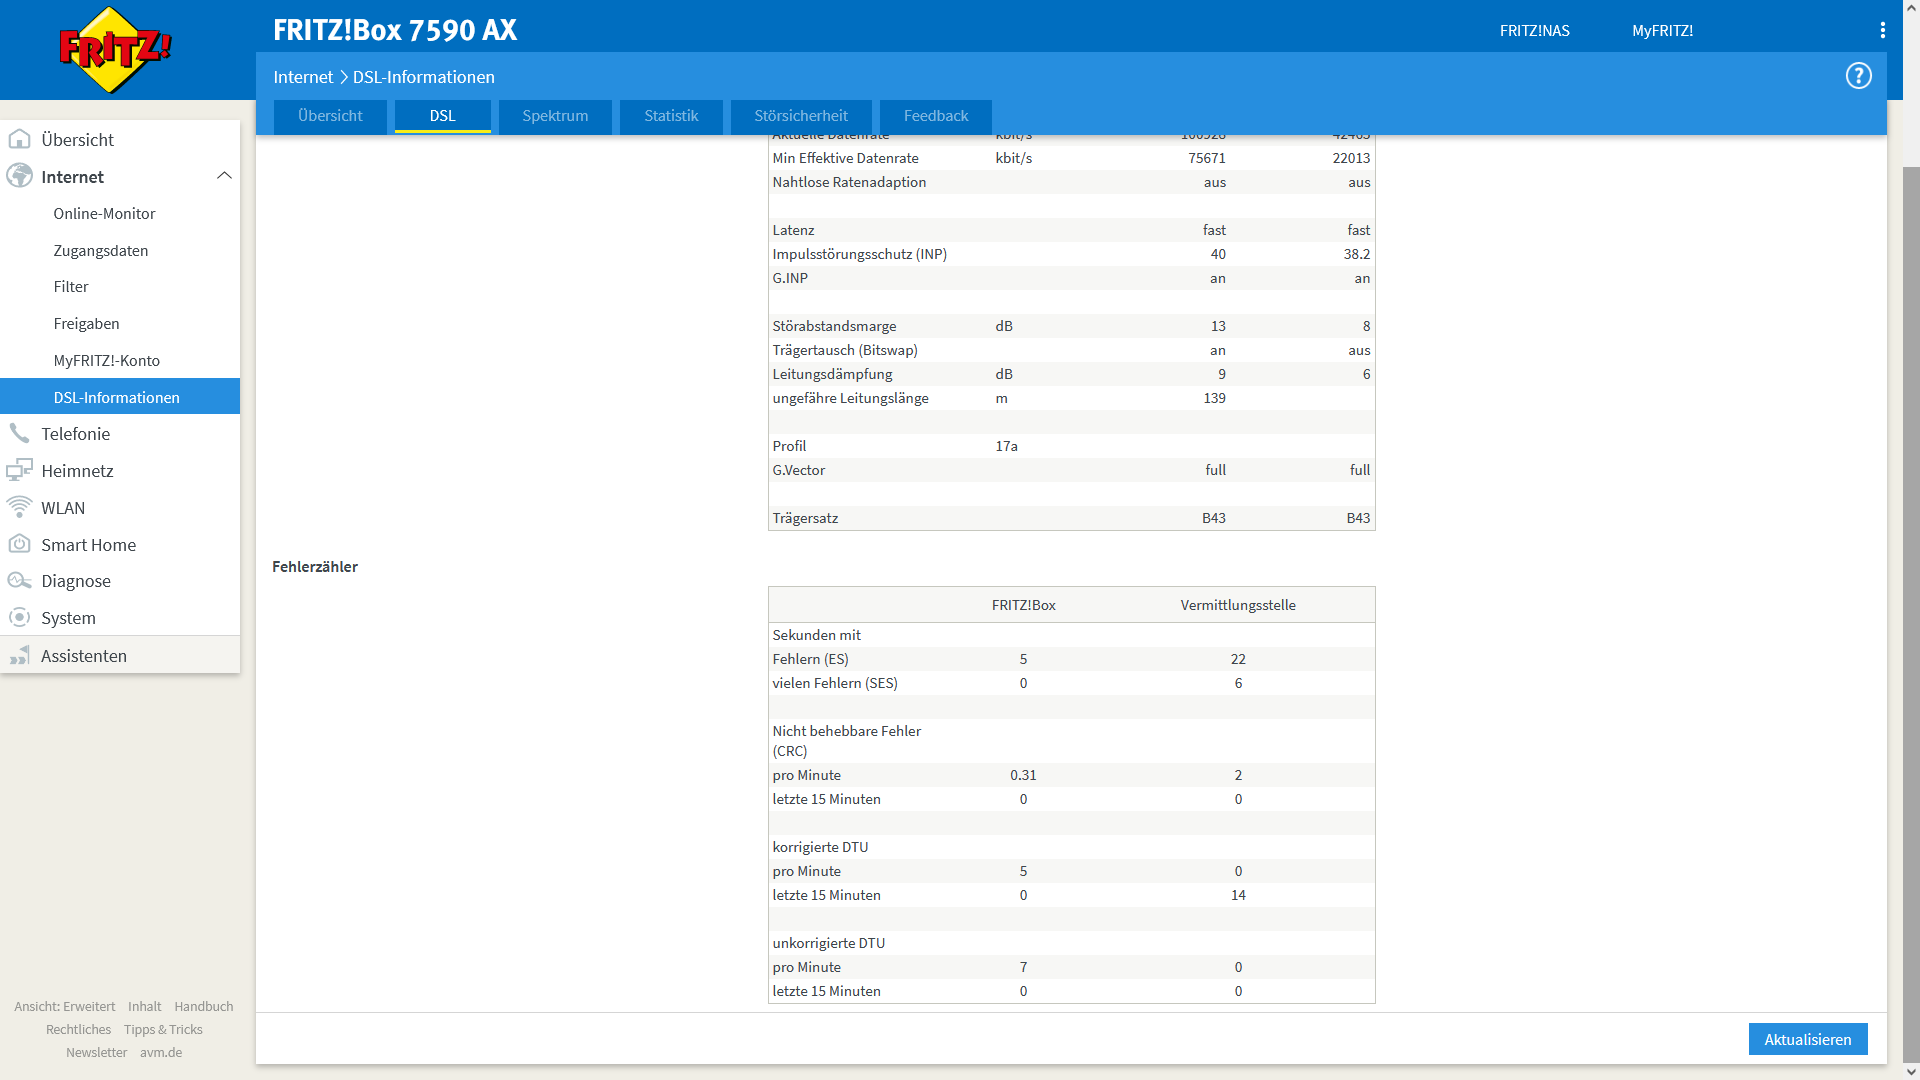Open the three-dot options menu
The height and width of the screenshot is (1080, 1920).
[x=1882, y=30]
